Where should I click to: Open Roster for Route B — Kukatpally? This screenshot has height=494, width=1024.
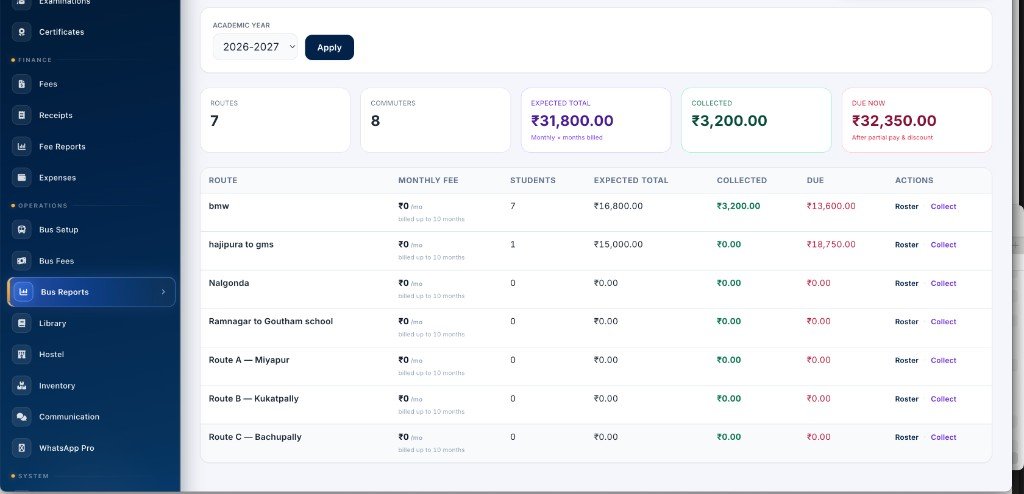coord(906,399)
